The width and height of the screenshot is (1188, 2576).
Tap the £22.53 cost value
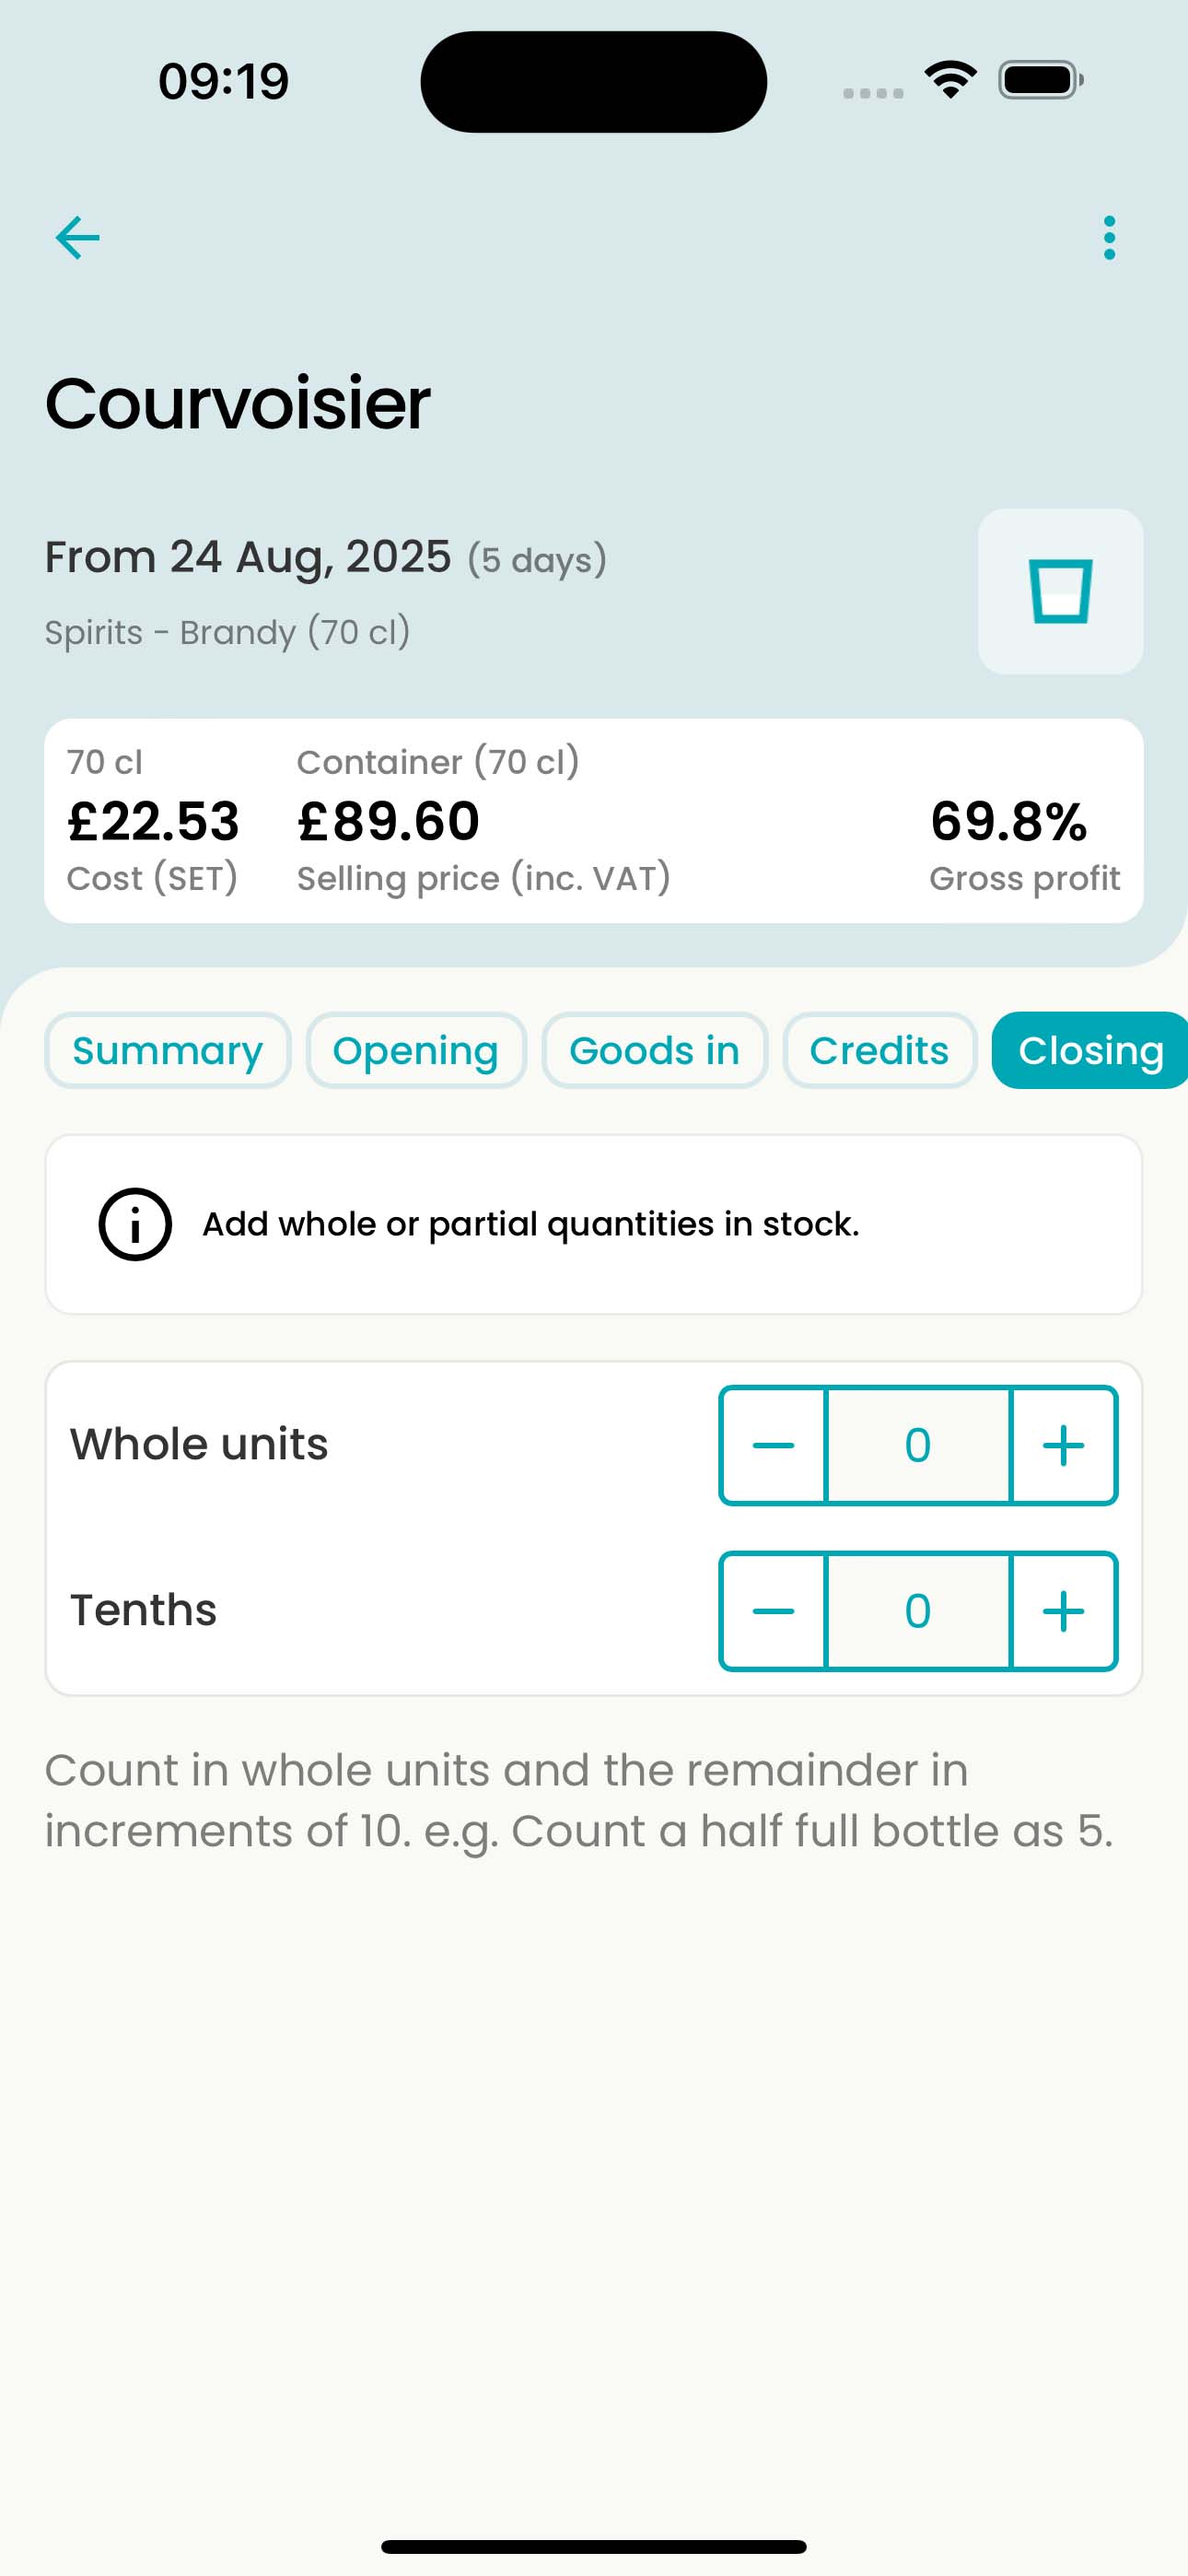pos(153,821)
